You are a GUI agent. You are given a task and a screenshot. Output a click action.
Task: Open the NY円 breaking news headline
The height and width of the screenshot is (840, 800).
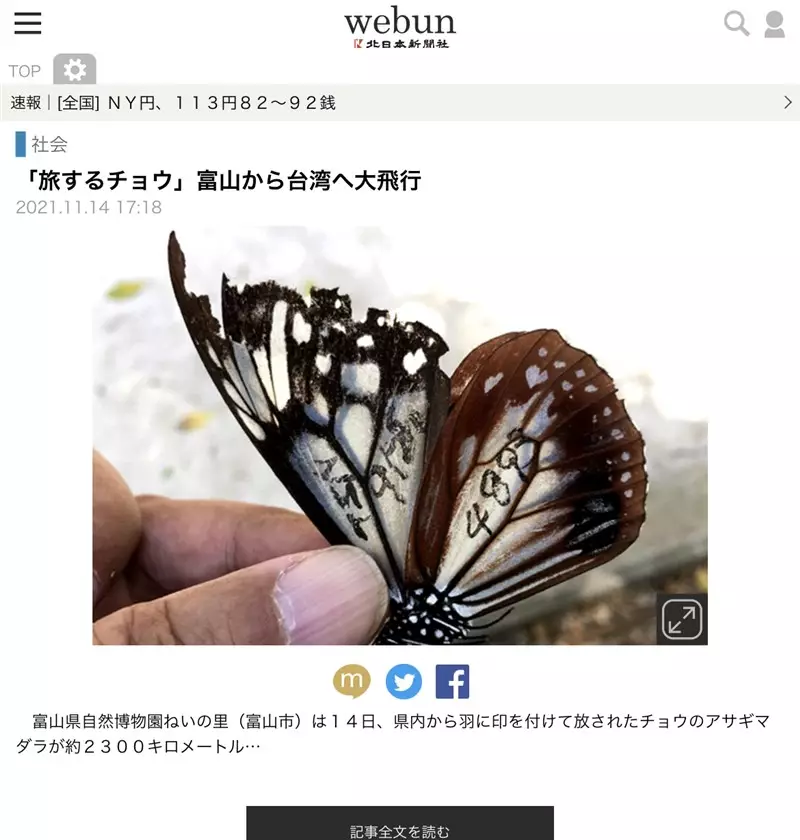coord(196,102)
